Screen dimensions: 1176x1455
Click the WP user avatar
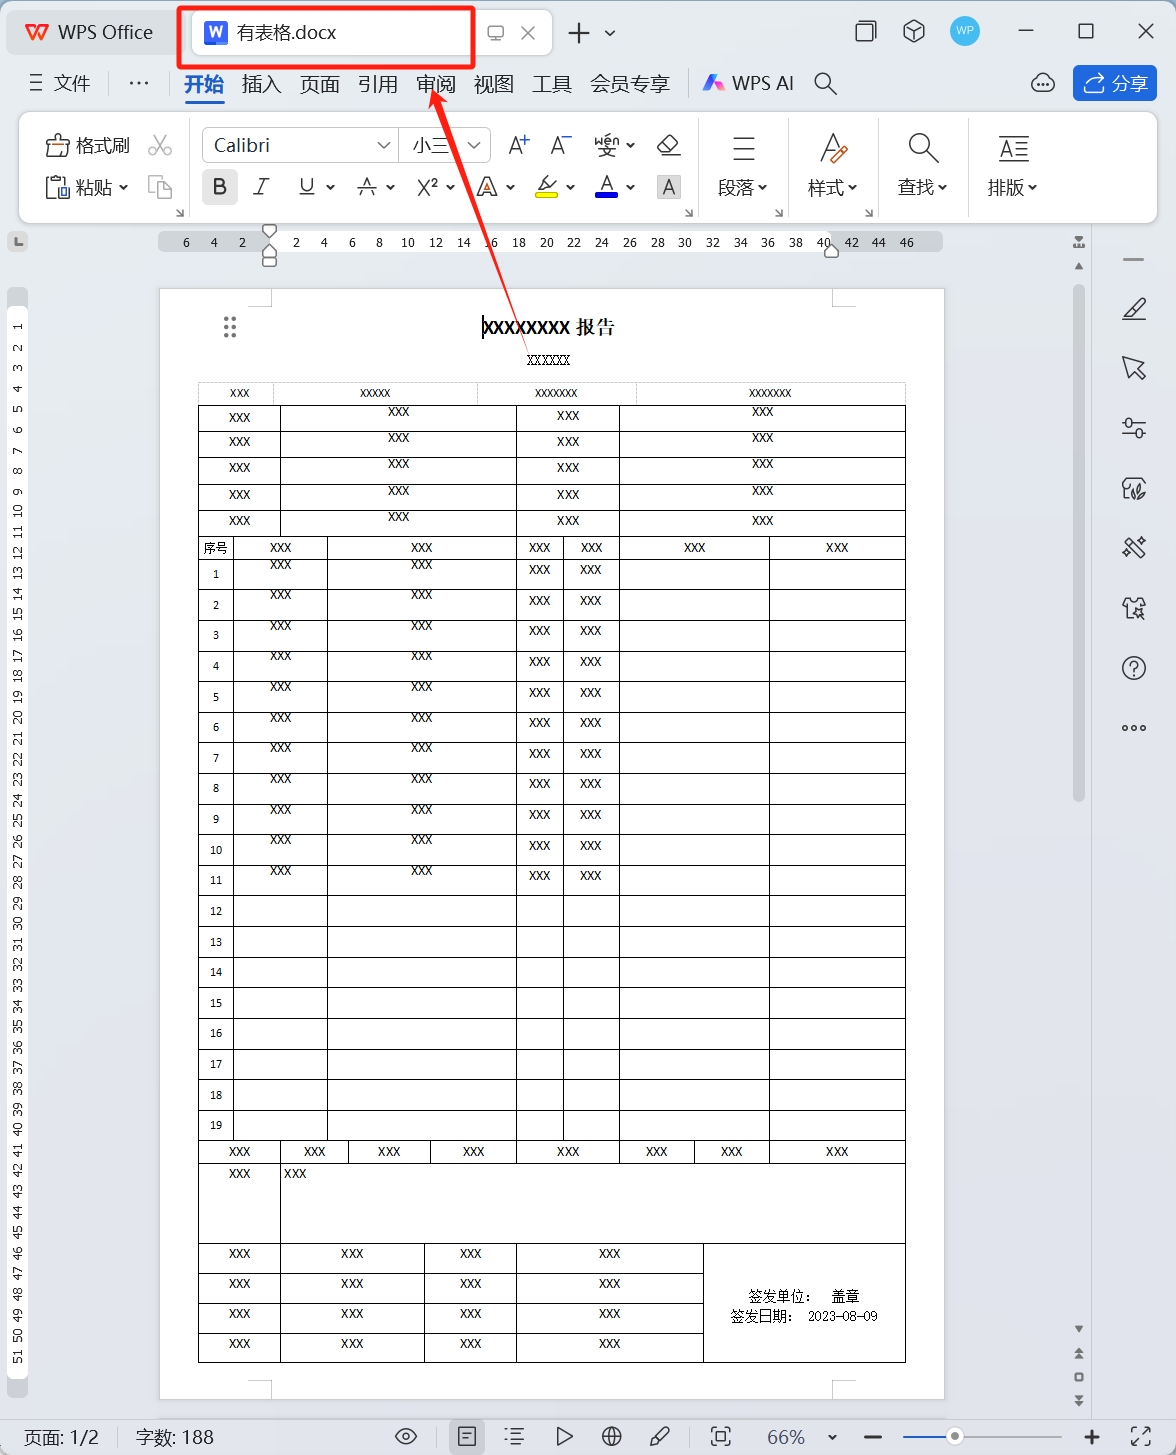coord(965,32)
